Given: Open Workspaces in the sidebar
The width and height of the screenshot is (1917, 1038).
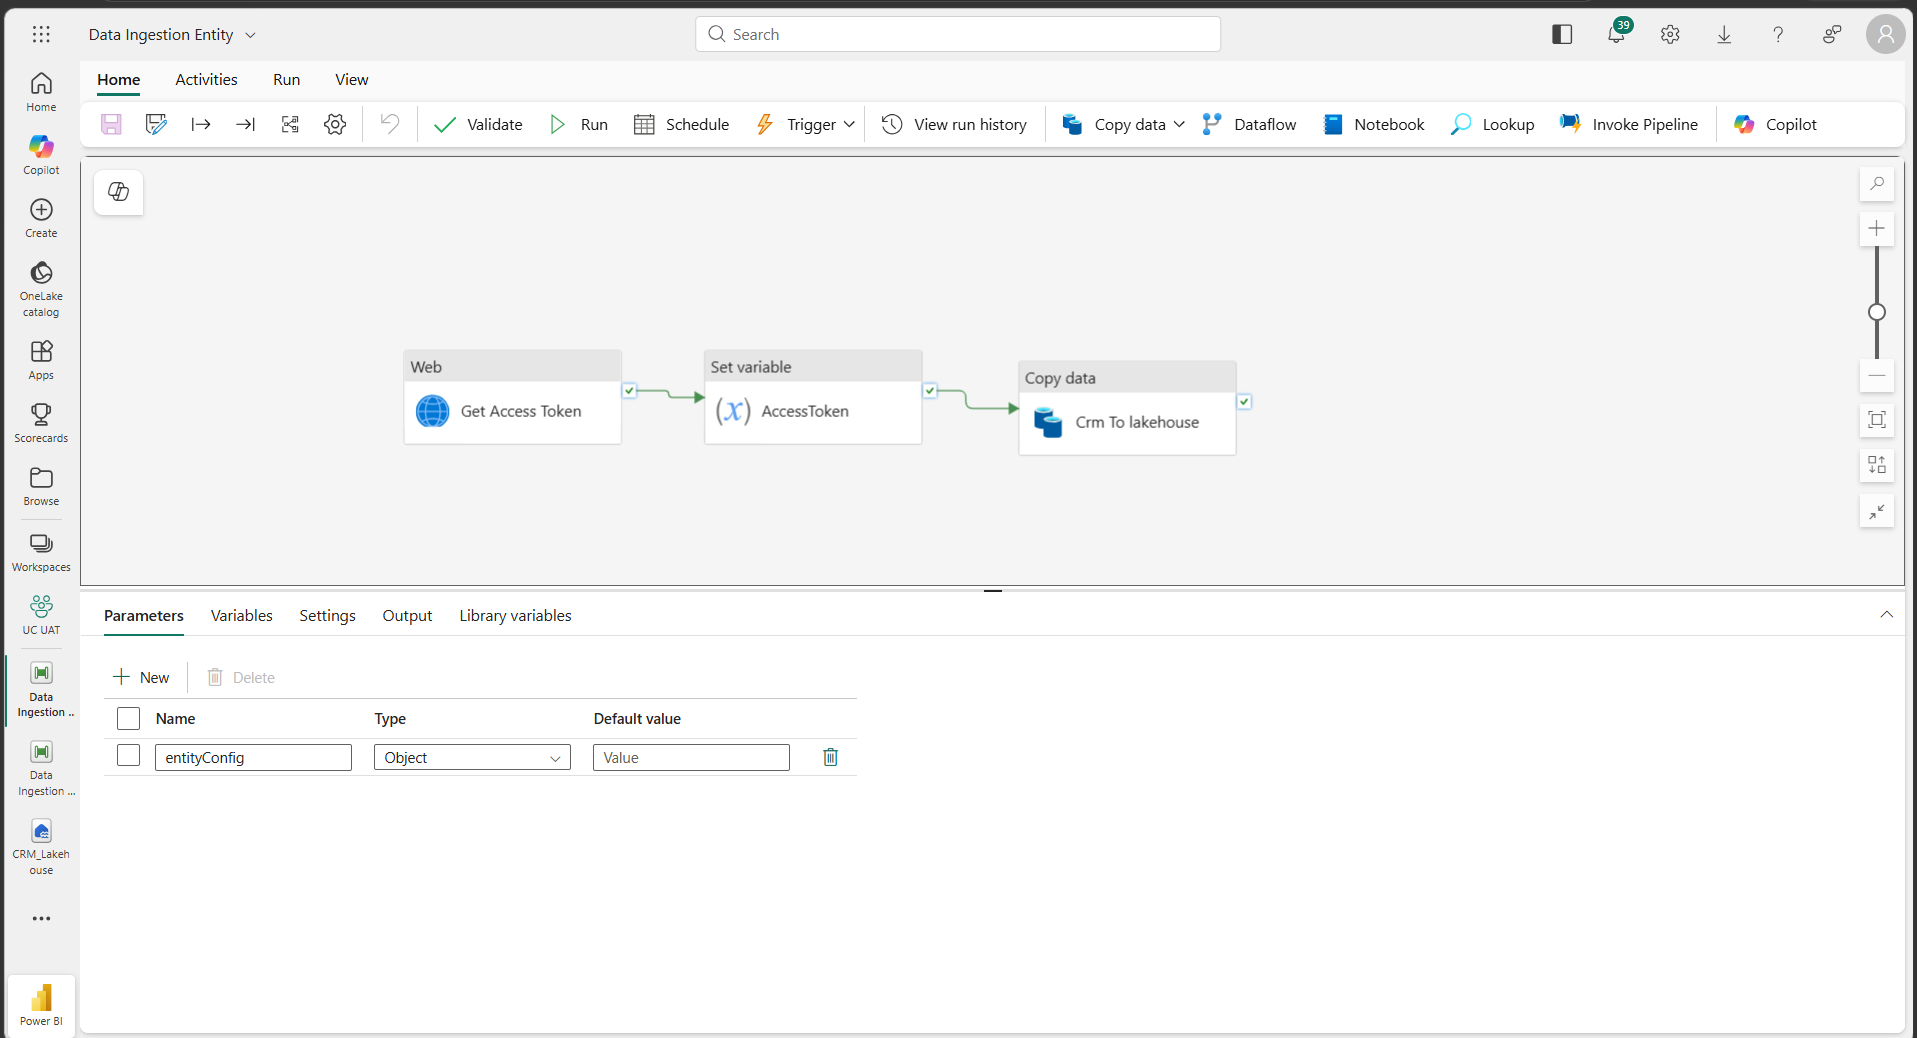Looking at the screenshot, I should (x=41, y=552).
